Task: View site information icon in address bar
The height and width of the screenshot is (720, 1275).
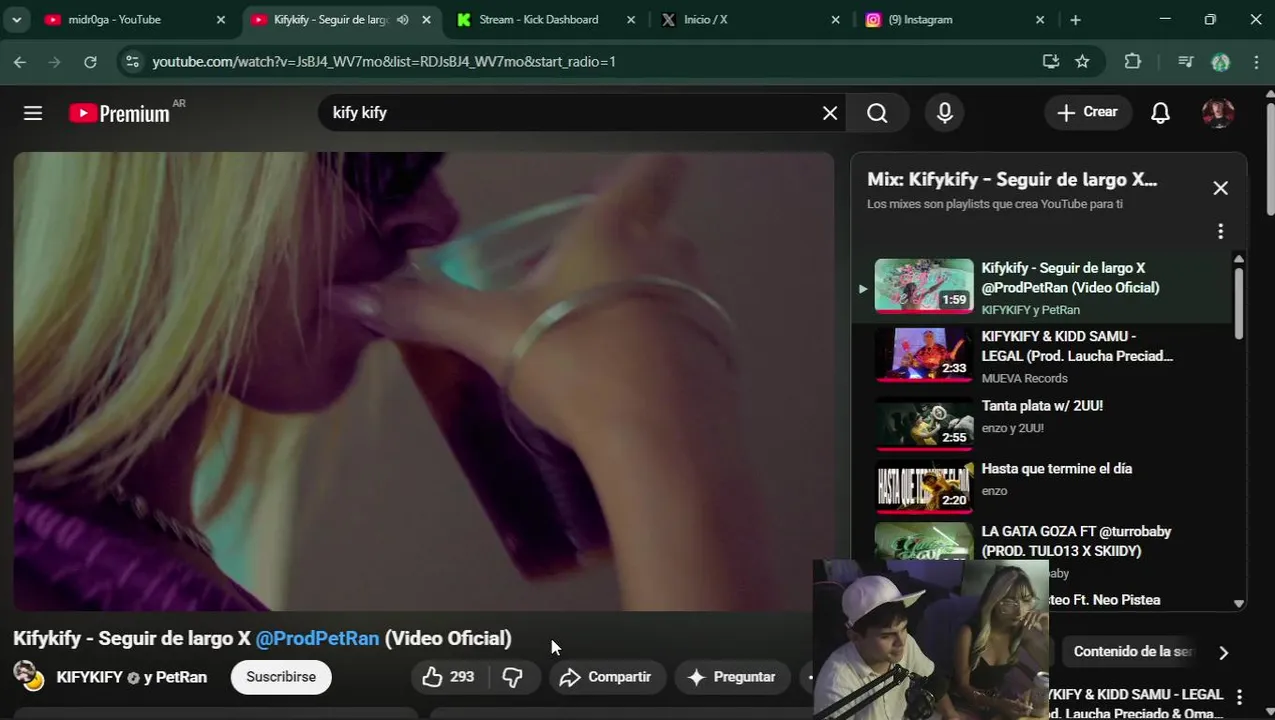Action: [x=132, y=62]
